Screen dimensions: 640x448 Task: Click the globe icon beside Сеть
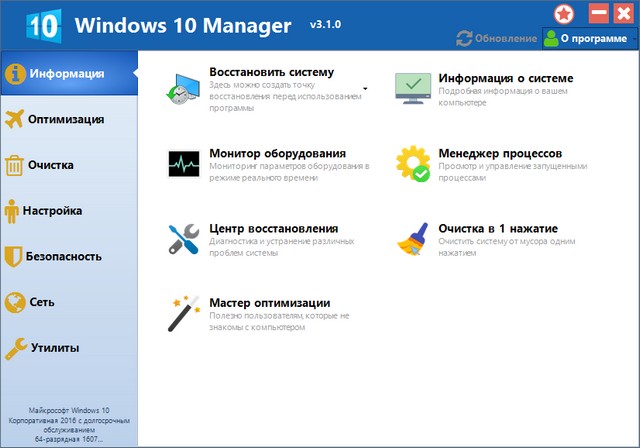tap(15, 302)
